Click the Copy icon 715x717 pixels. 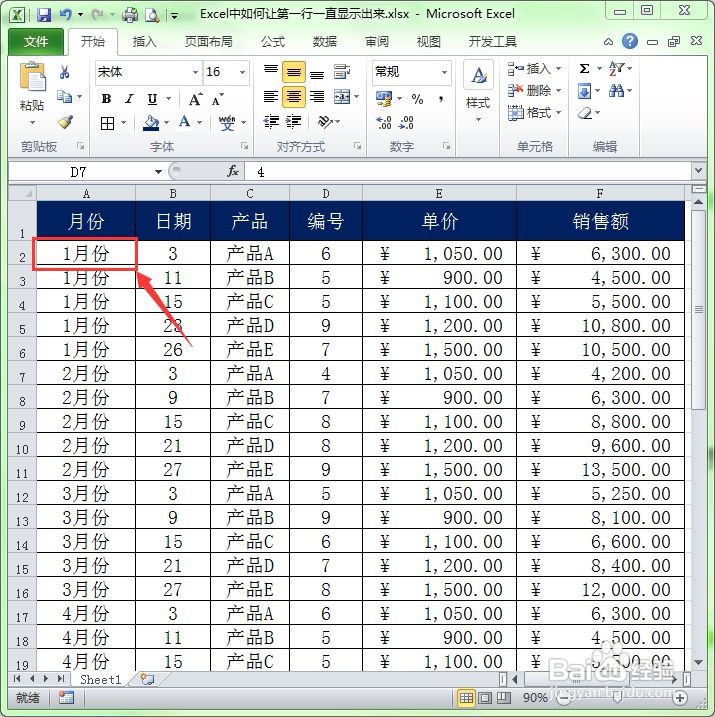(64, 96)
